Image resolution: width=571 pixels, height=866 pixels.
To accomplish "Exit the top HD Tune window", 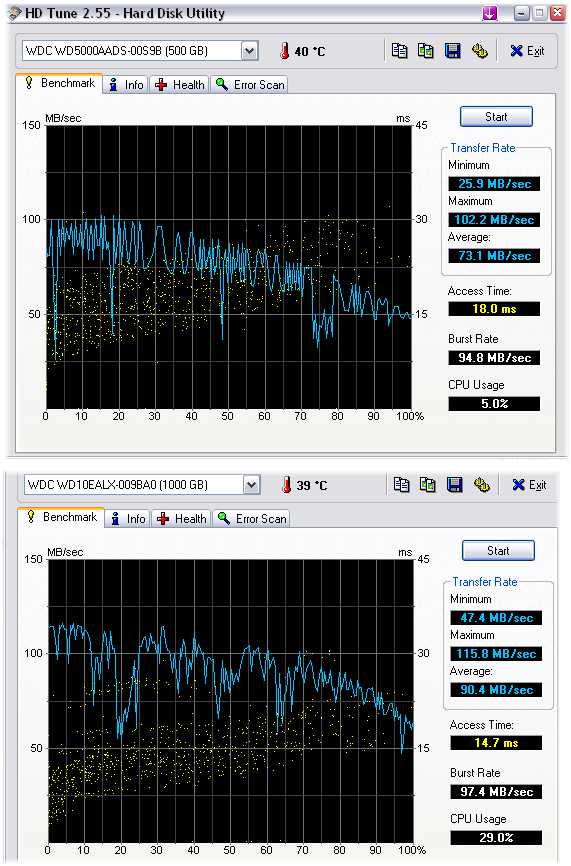I will coord(527,51).
